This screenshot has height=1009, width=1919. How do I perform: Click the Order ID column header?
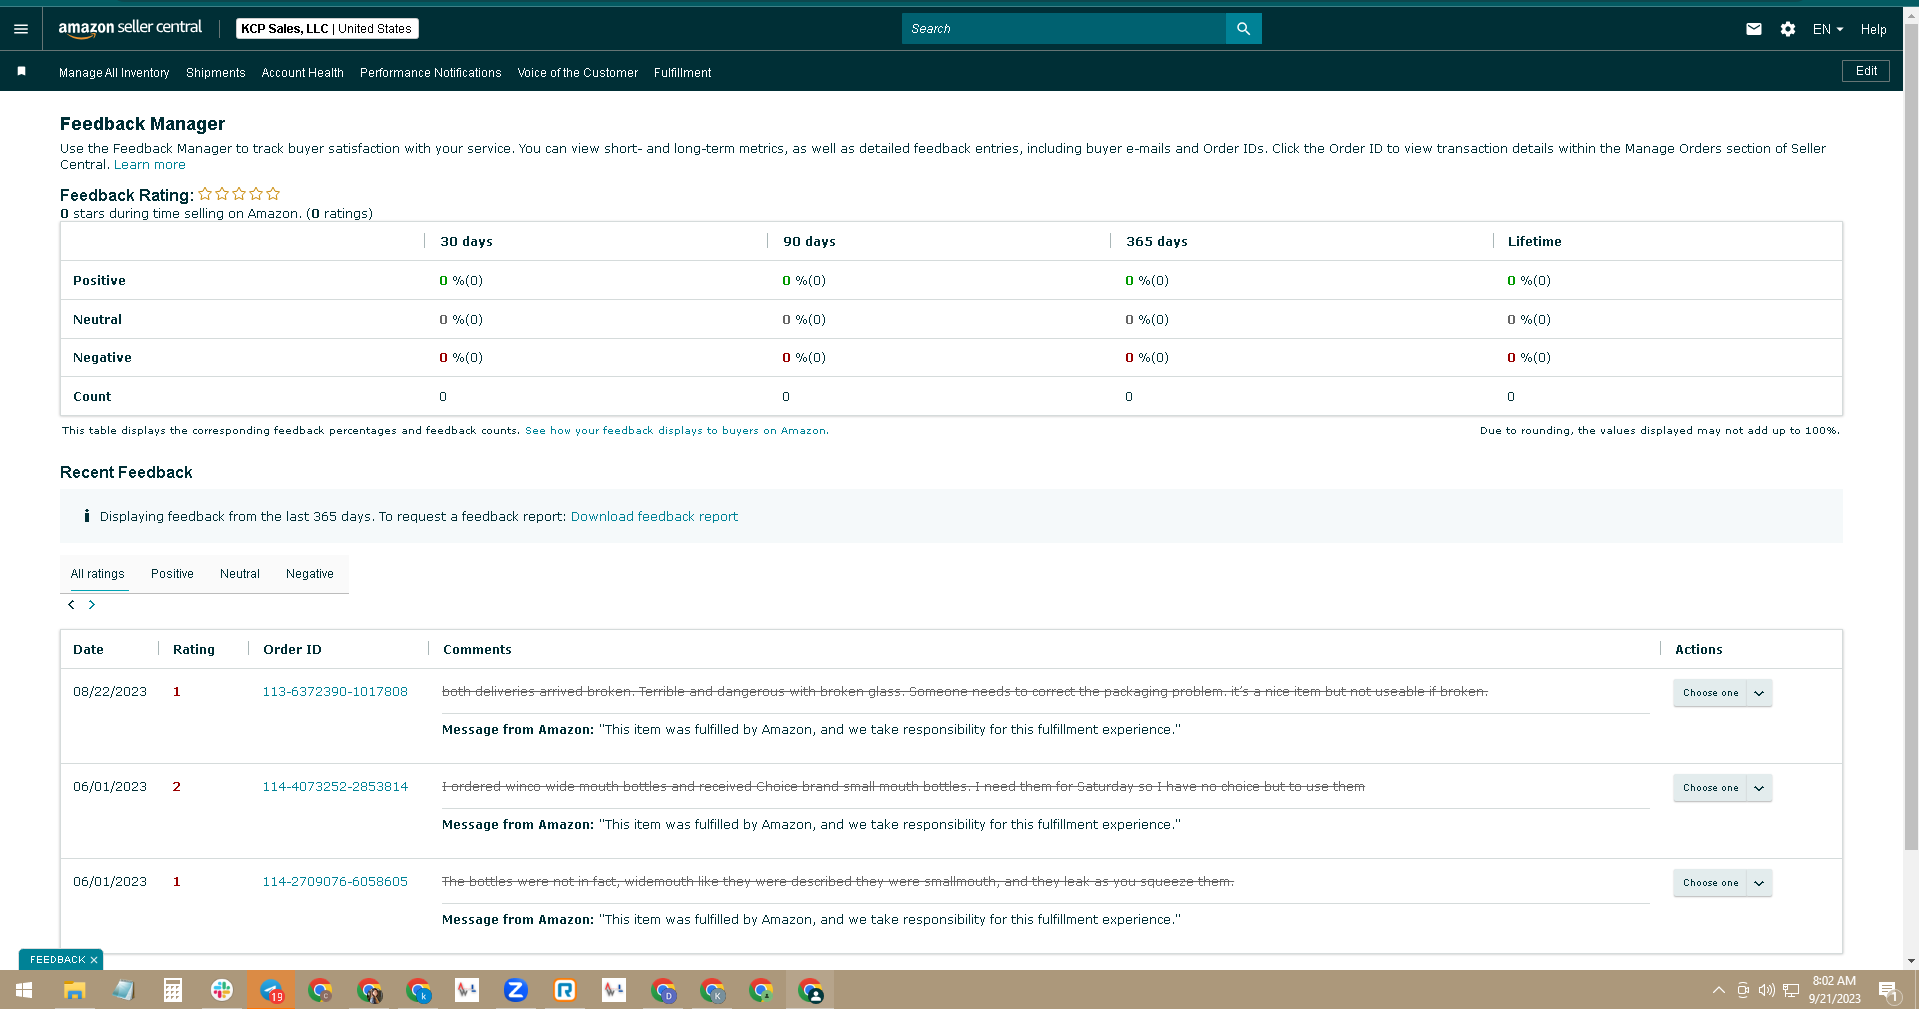292,650
